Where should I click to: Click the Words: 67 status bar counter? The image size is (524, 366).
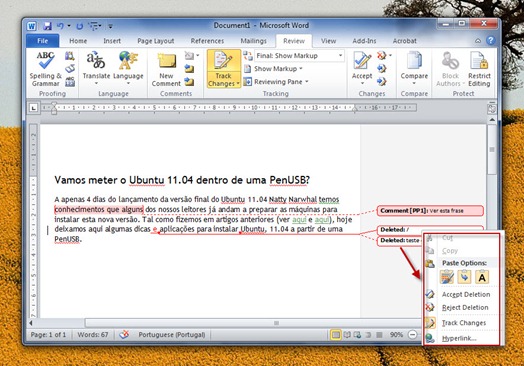coord(93,335)
